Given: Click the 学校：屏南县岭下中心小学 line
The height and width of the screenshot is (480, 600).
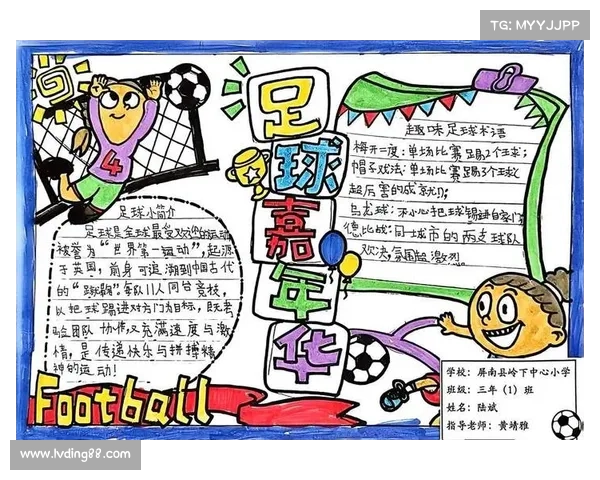Looking at the screenshot, I should coord(508,371).
